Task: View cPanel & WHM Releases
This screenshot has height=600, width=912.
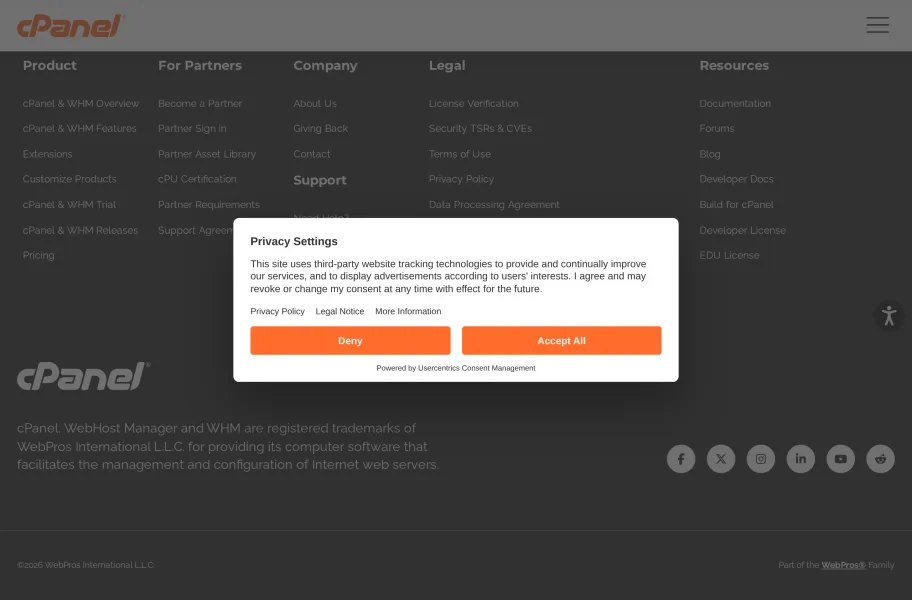Action: click(x=80, y=230)
